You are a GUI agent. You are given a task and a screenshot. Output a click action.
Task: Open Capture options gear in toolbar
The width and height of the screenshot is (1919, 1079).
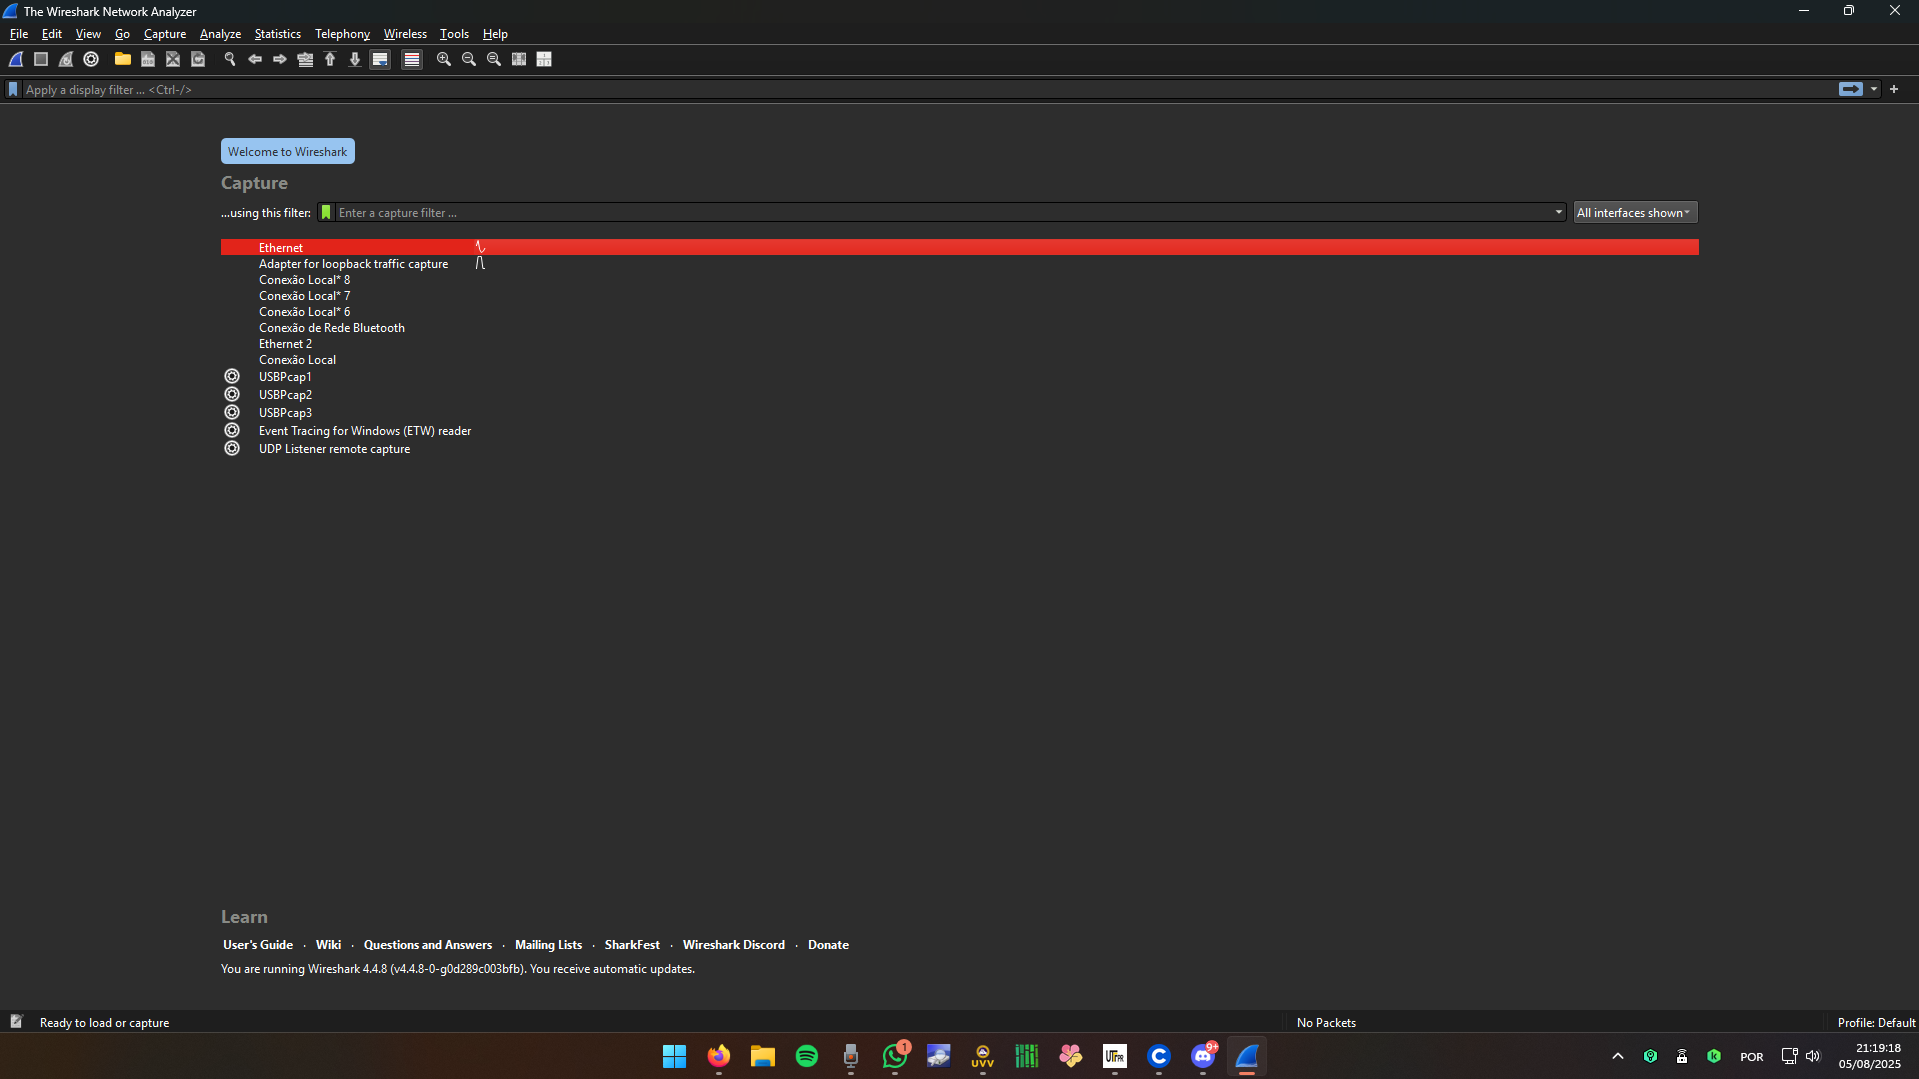[x=91, y=60]
